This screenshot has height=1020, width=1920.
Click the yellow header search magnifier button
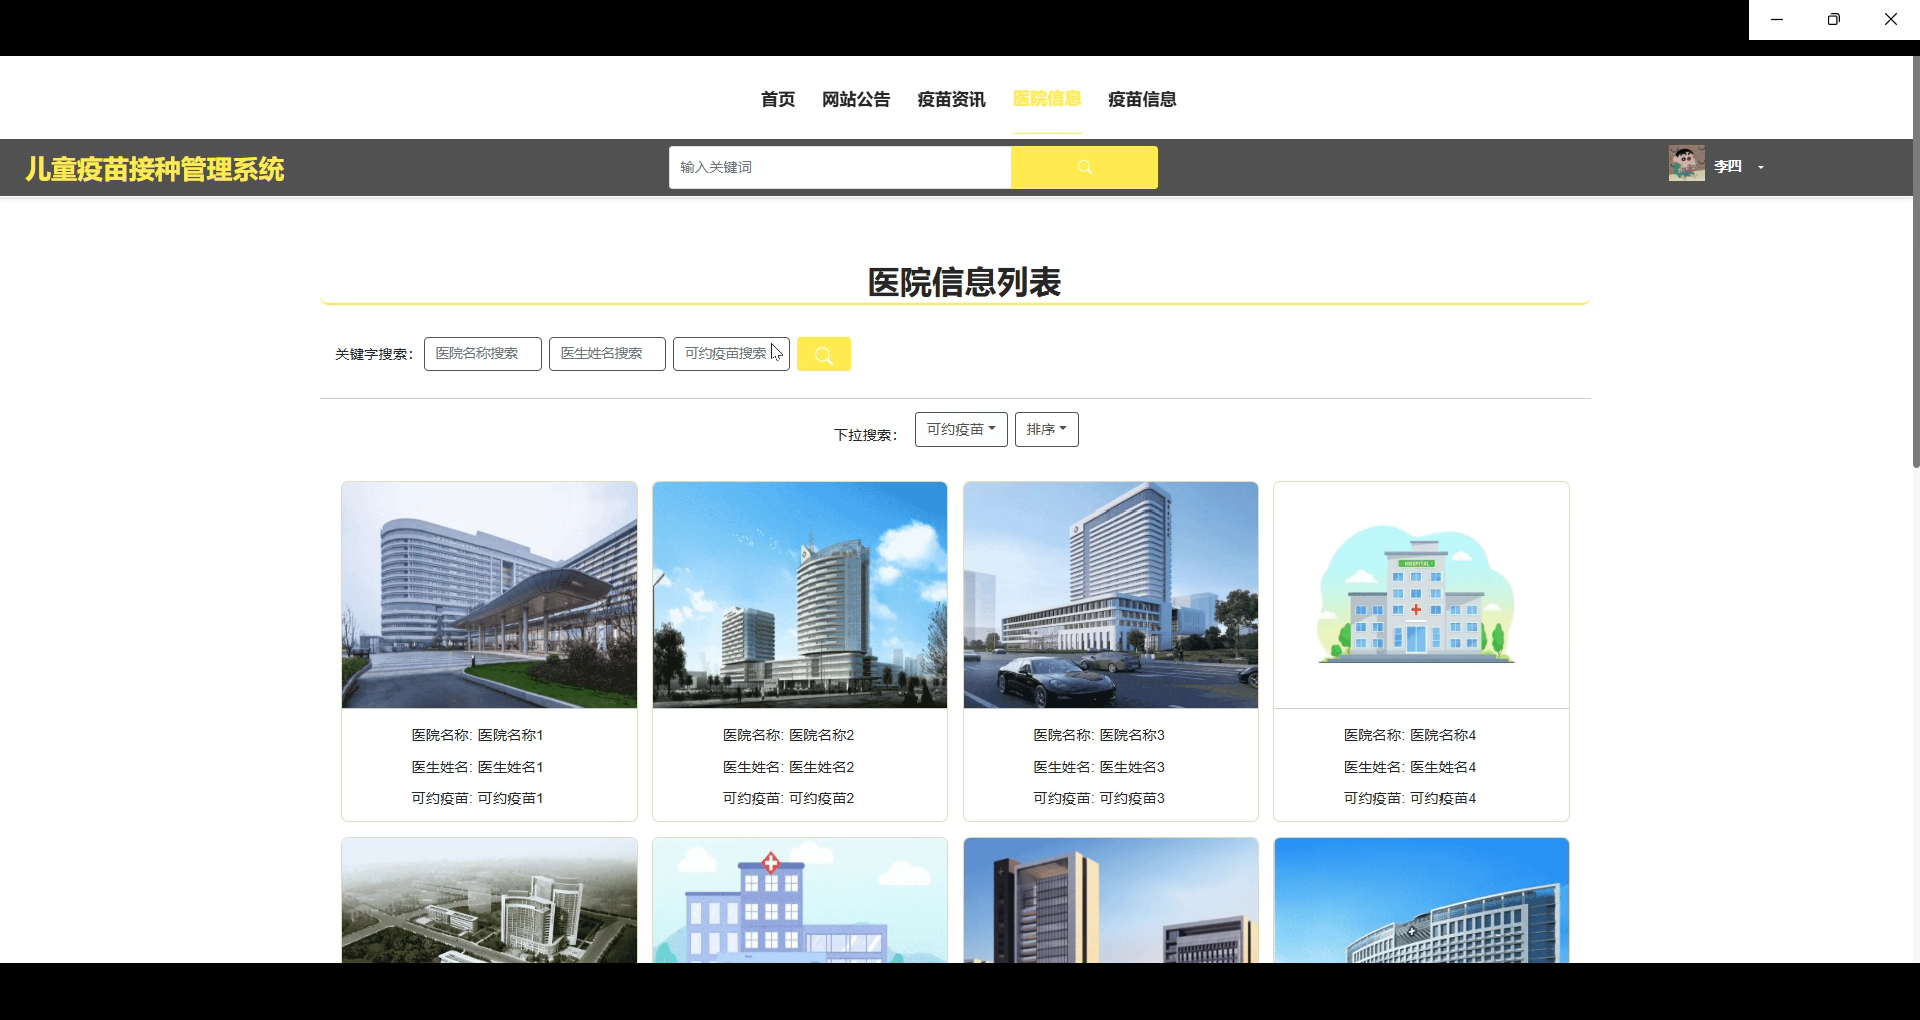click(x=1084, y=167)
